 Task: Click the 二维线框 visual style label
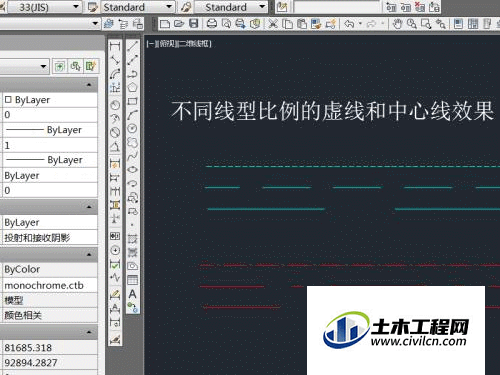pyautogui.click(x=195, y=43)
